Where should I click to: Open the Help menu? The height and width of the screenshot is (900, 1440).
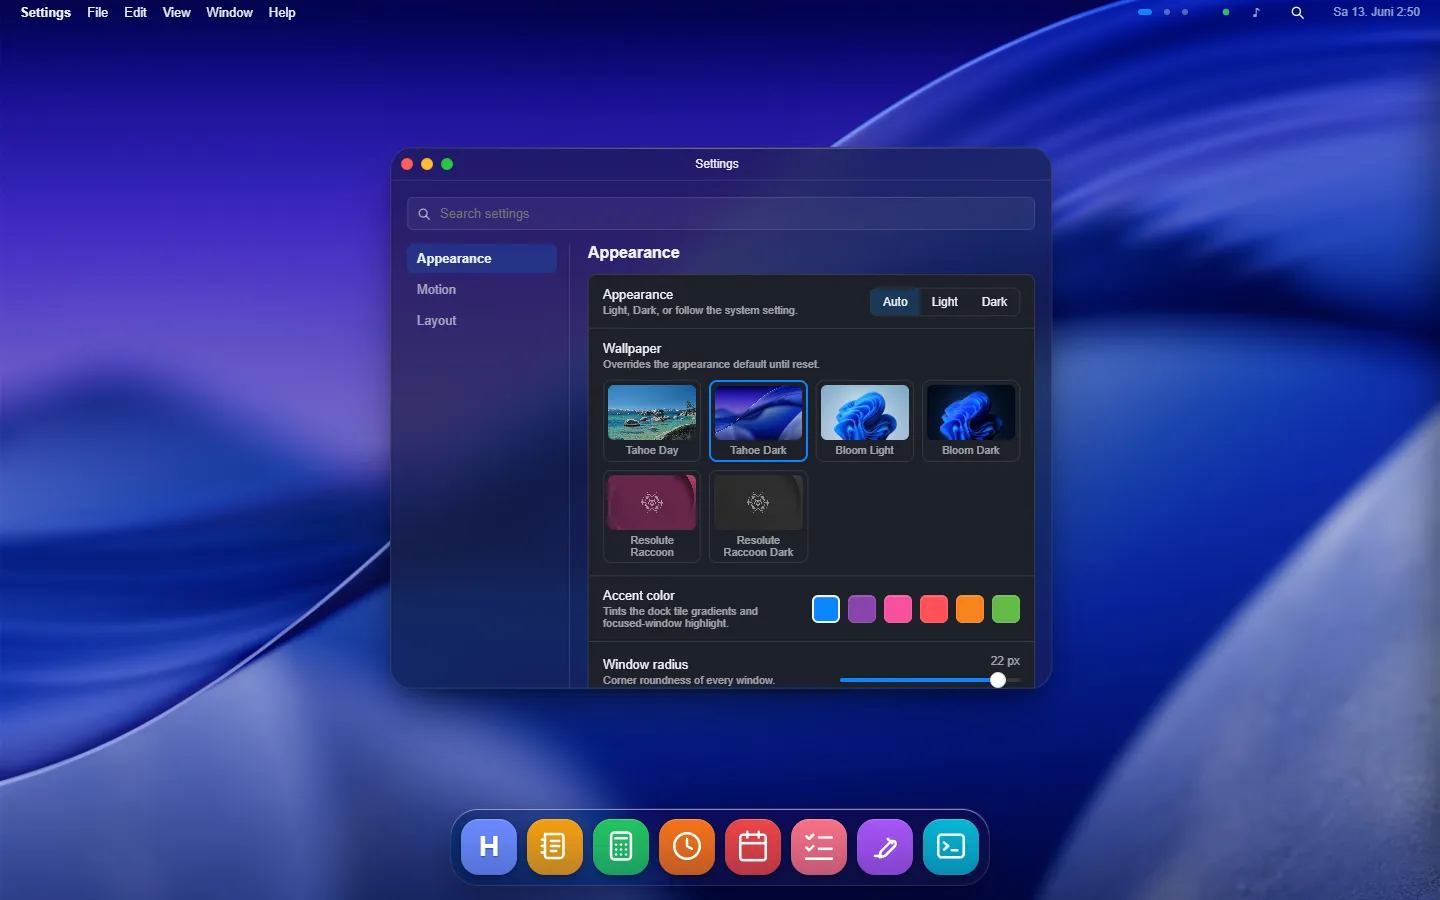coord(282,12)
